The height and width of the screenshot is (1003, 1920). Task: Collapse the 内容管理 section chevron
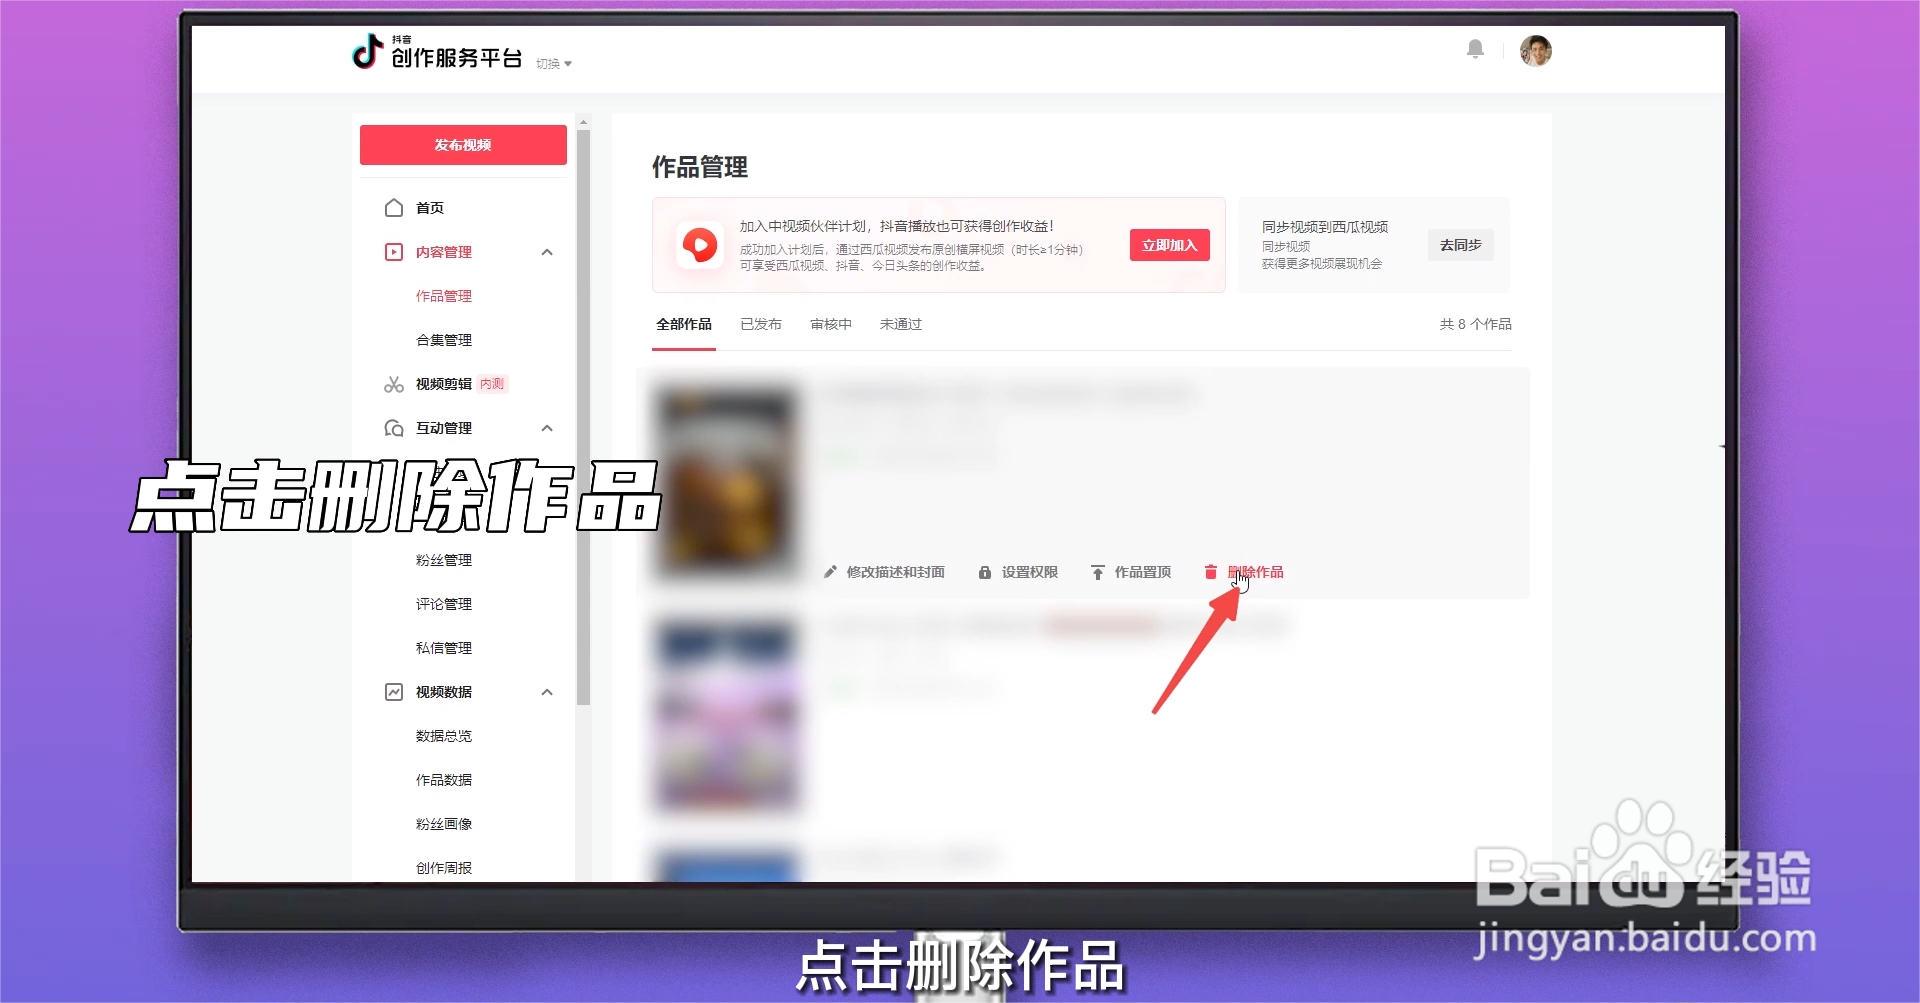pyautogui.click(x=547, y=252)
